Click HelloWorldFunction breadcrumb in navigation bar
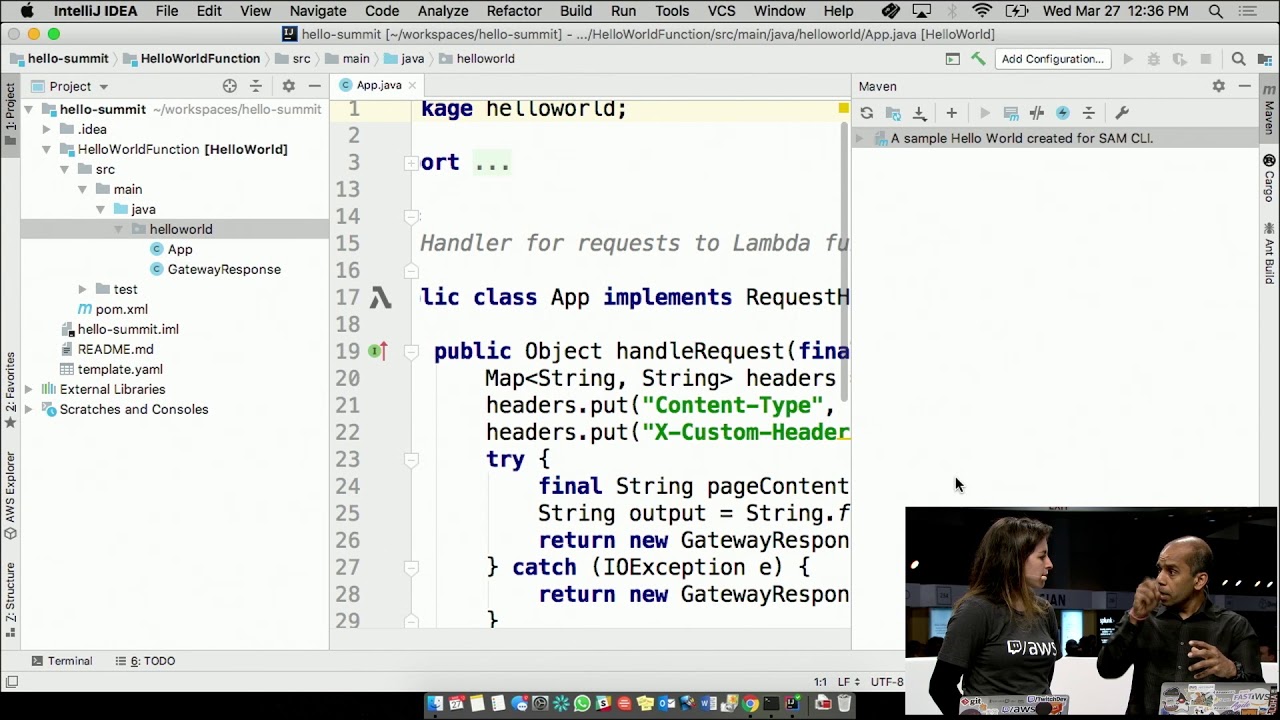 (191, 59)
